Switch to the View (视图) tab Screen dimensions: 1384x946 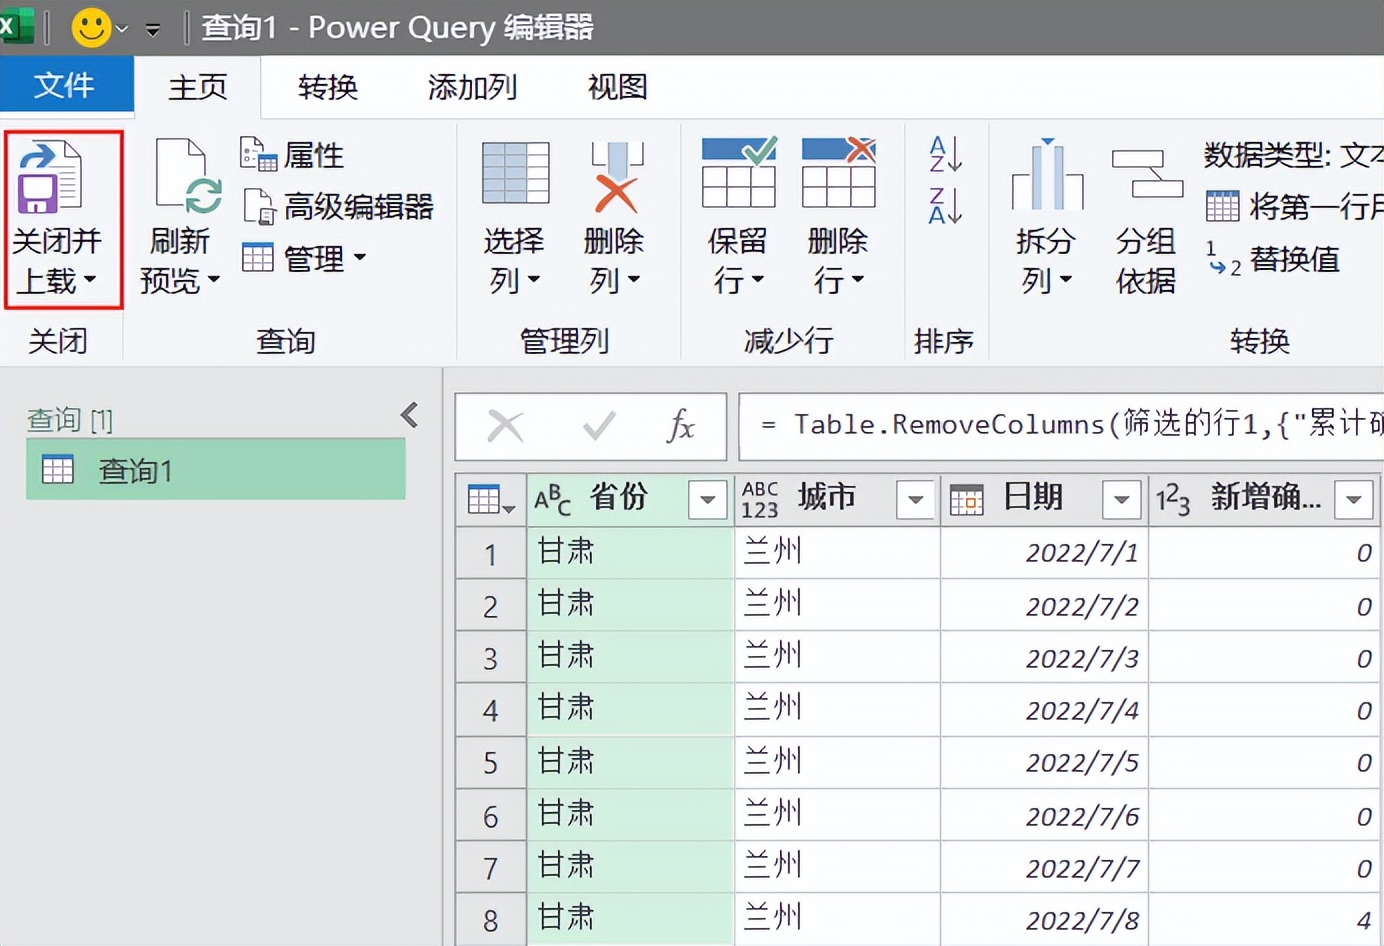pos(618,87)
